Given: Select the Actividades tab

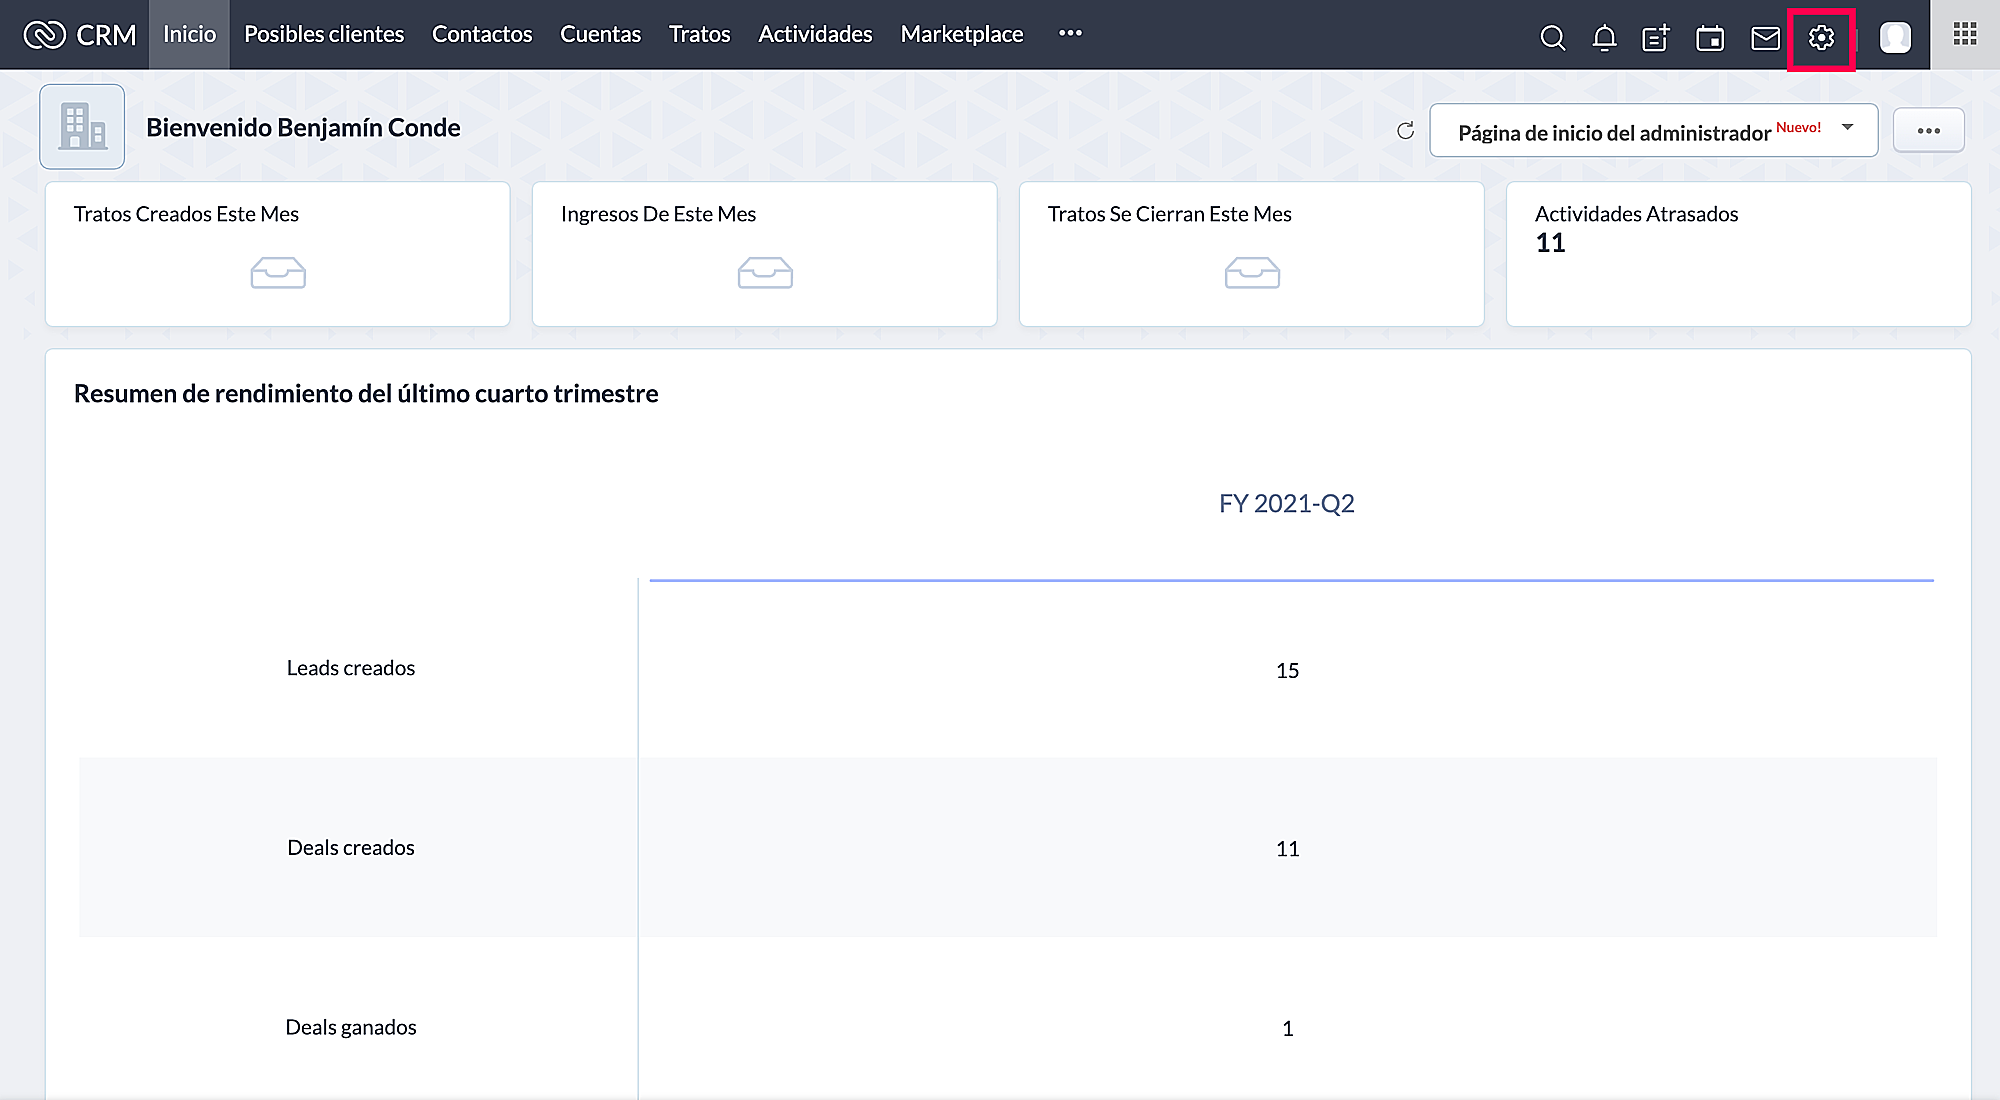Looking at the screenshot, I should 815,34.
